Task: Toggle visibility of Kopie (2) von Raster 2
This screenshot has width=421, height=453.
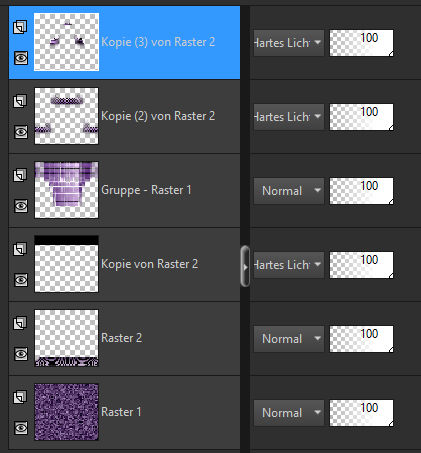Action: point(21,132)
